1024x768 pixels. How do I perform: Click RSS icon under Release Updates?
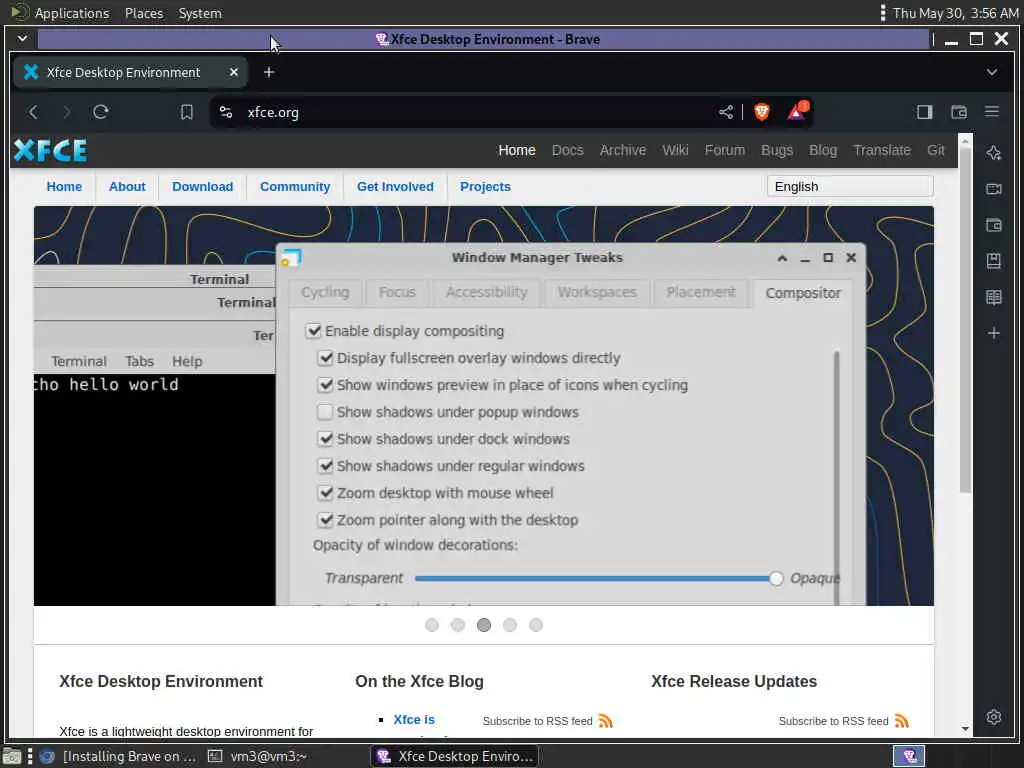coord(902,721)
